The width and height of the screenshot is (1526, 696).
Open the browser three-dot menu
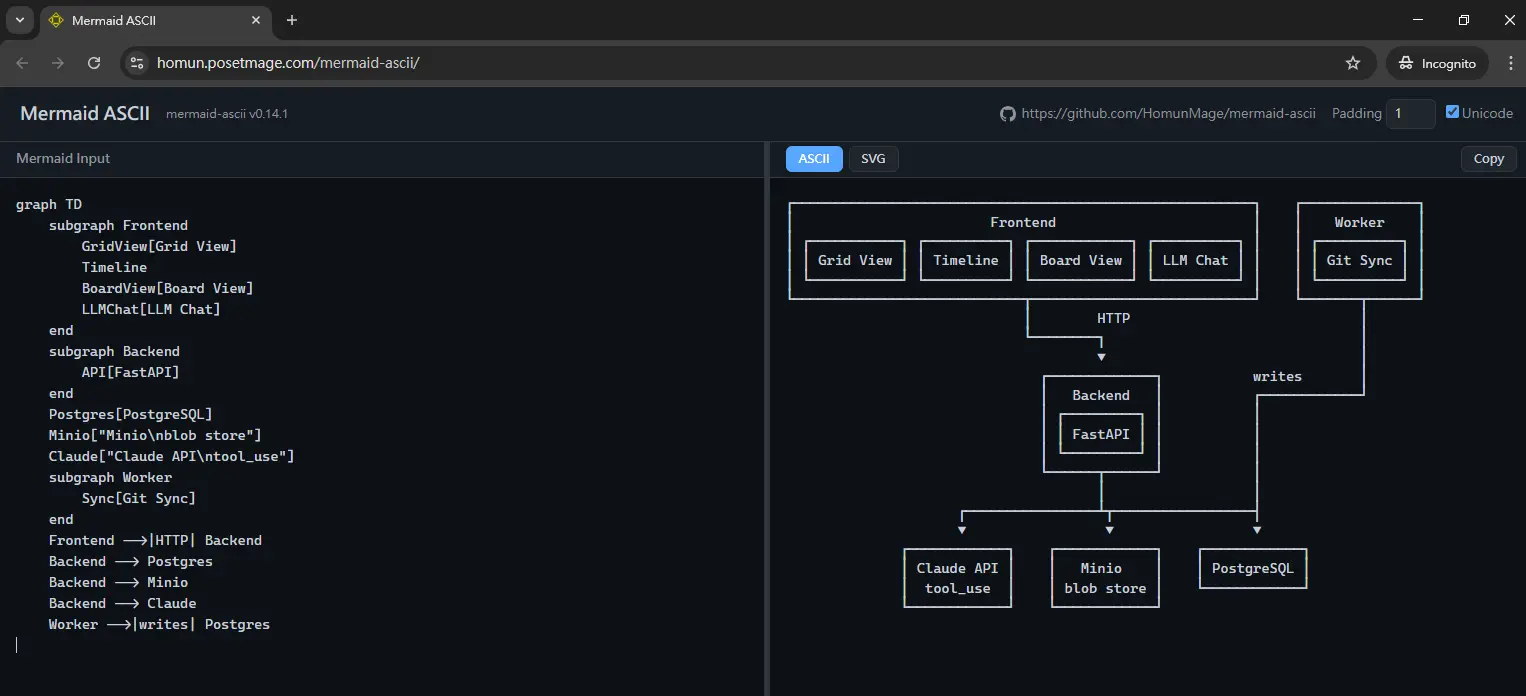coord(1506,63)
